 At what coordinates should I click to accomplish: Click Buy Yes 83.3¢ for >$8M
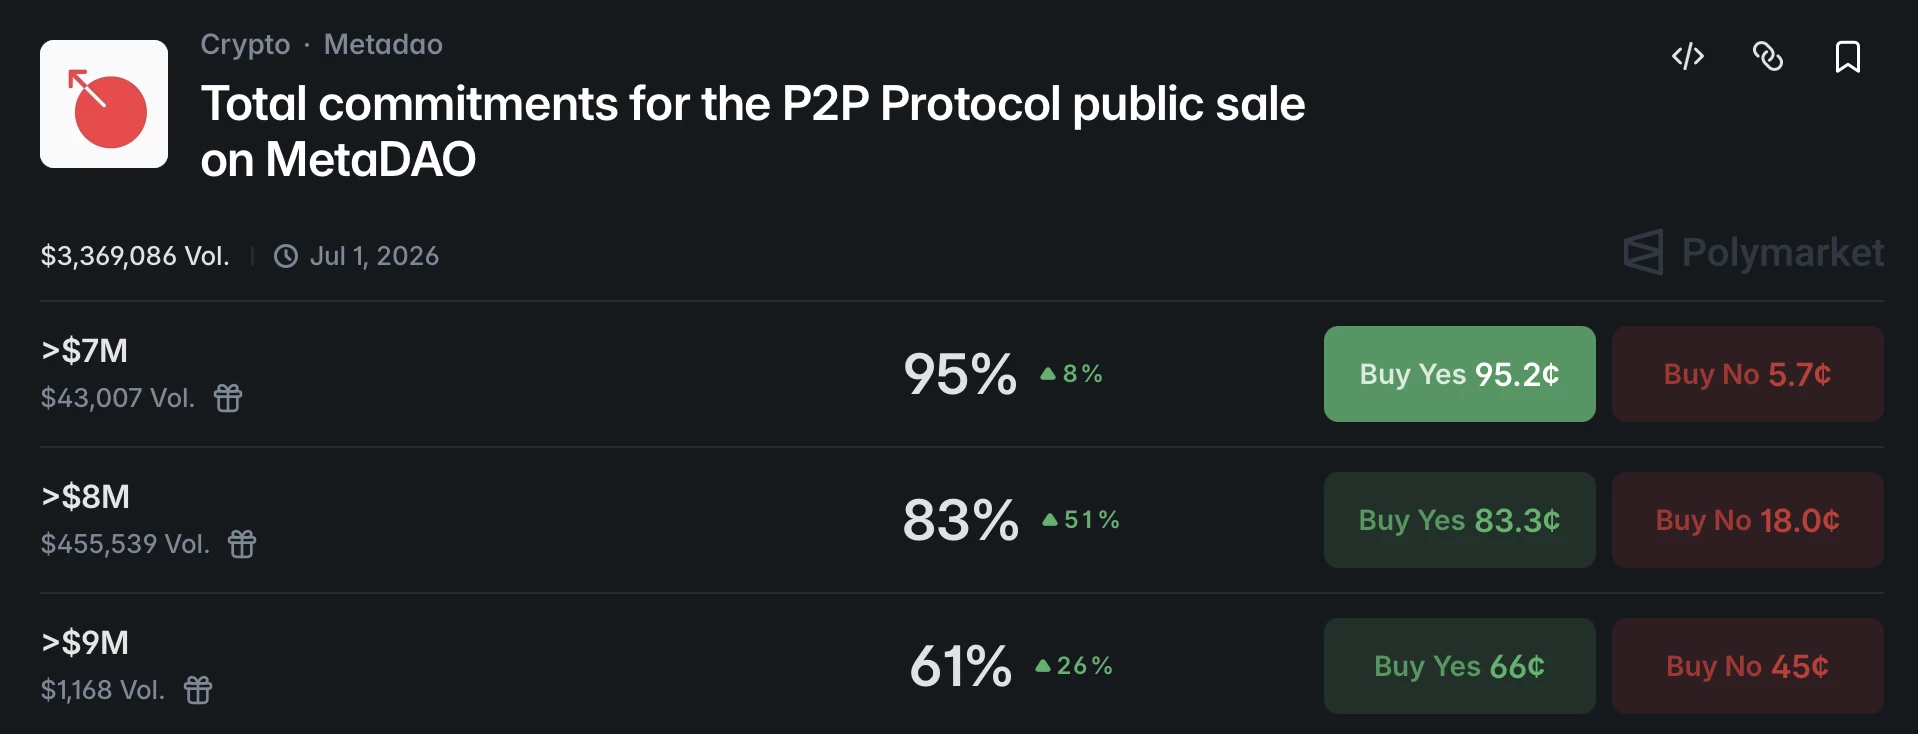tap(1458, 519)
